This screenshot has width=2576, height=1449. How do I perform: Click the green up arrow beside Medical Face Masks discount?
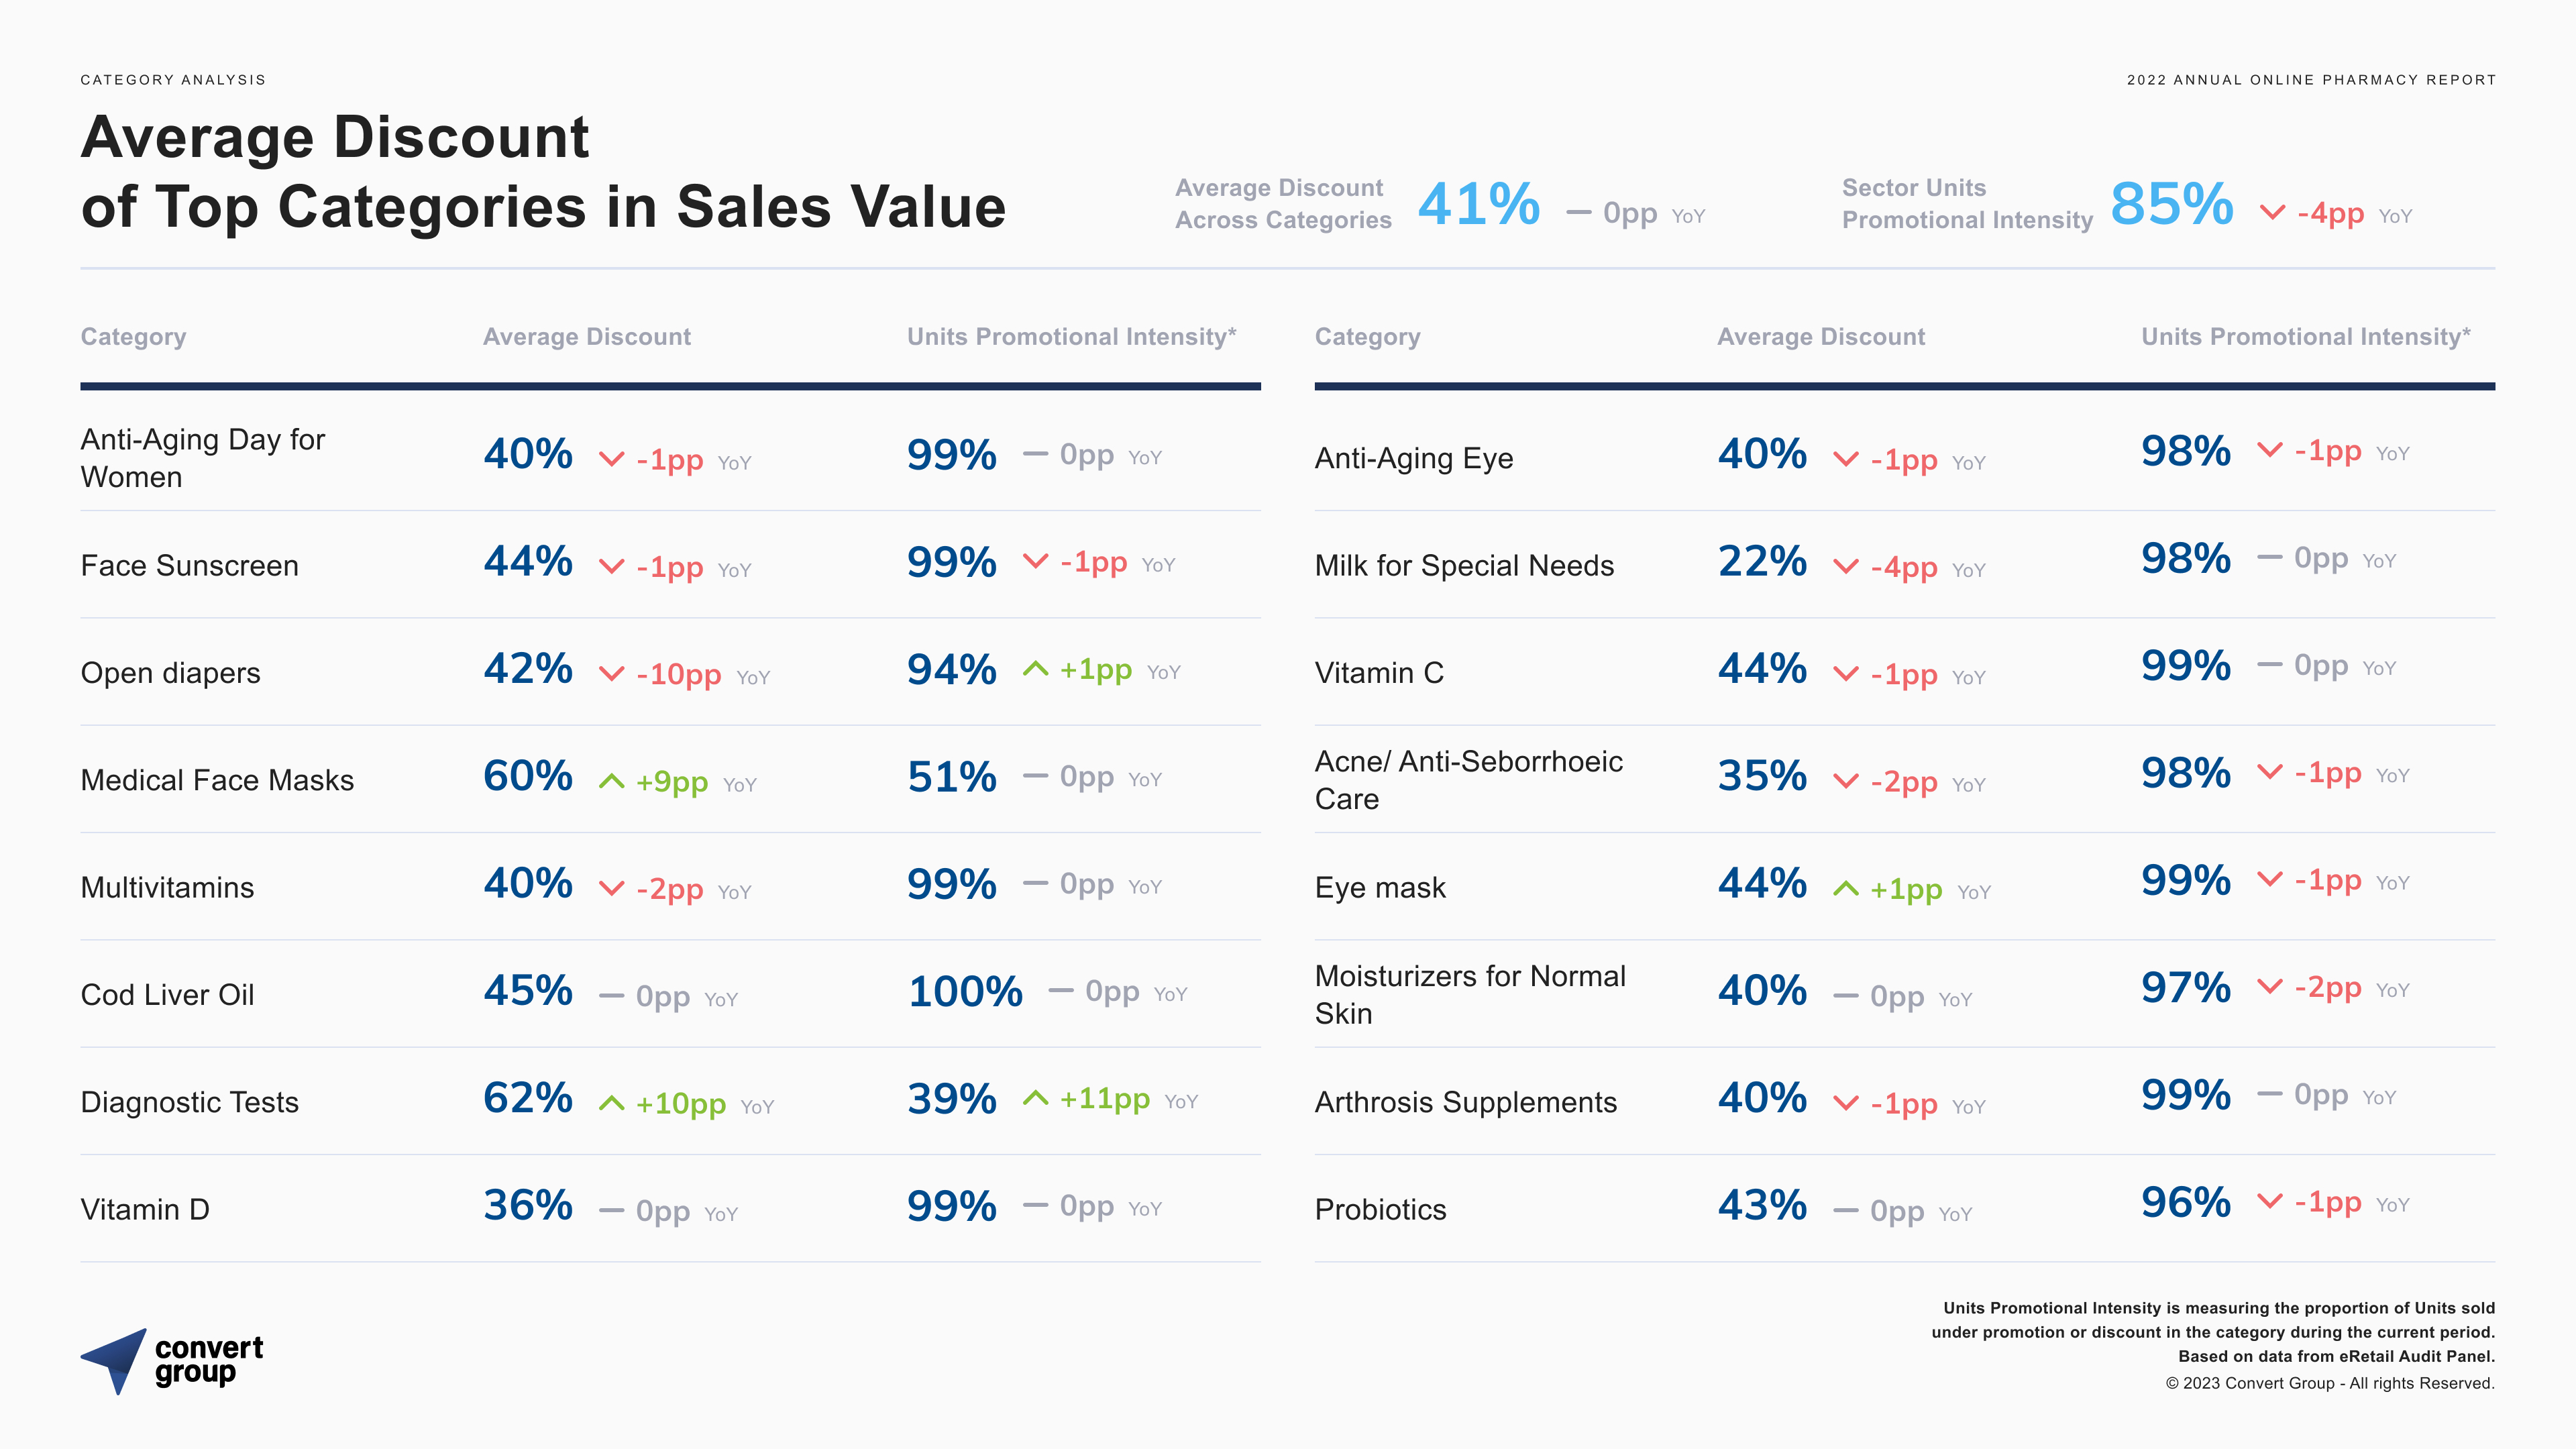pyautogui.click(x=611, y=782)
